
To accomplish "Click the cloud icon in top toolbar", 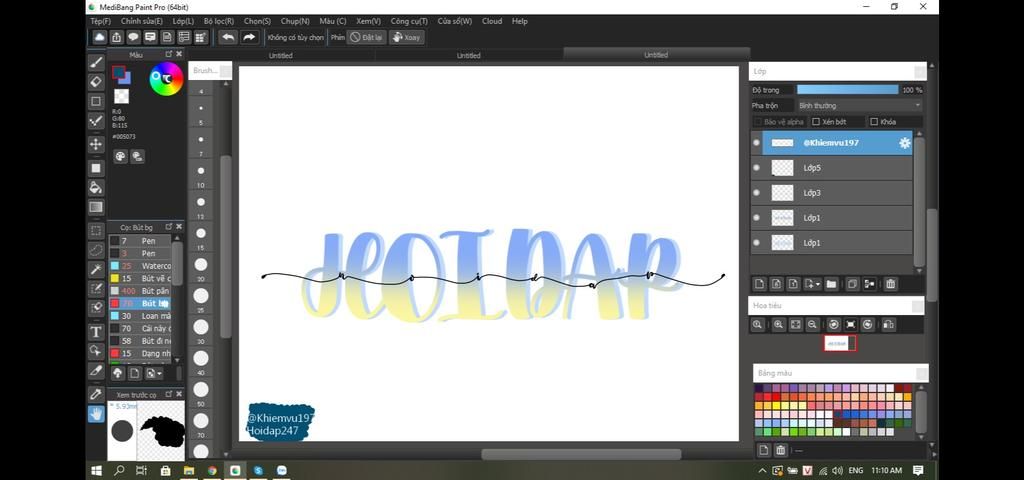I will (99, 37).
